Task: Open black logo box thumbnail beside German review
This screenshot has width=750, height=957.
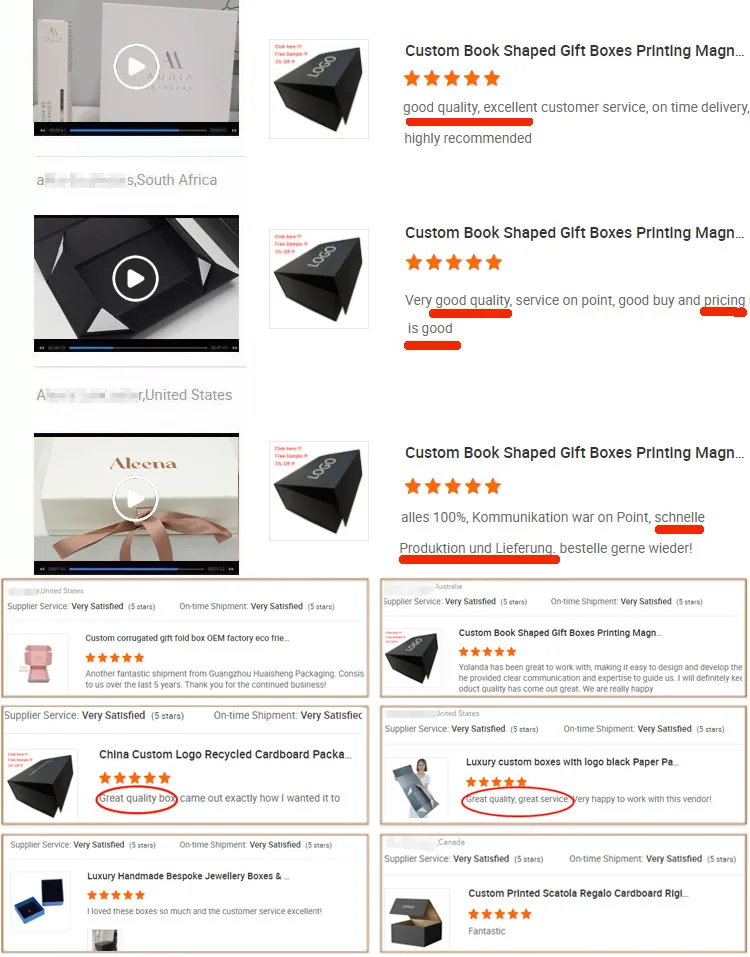Action: (319, 491)
